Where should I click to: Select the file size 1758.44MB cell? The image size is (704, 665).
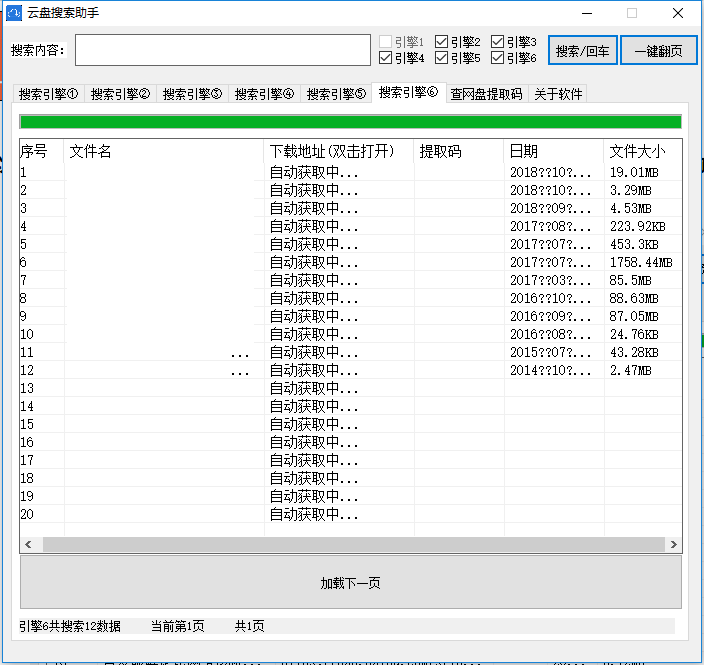coord(641,262)
